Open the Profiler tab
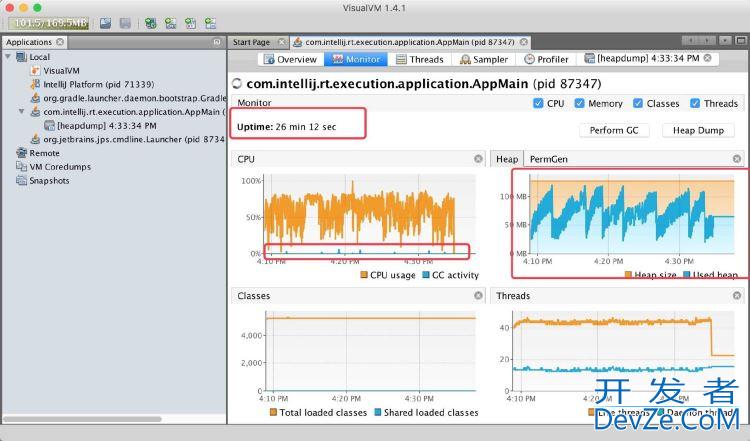This screenshot has height=441, width=750. coord(547,59)
